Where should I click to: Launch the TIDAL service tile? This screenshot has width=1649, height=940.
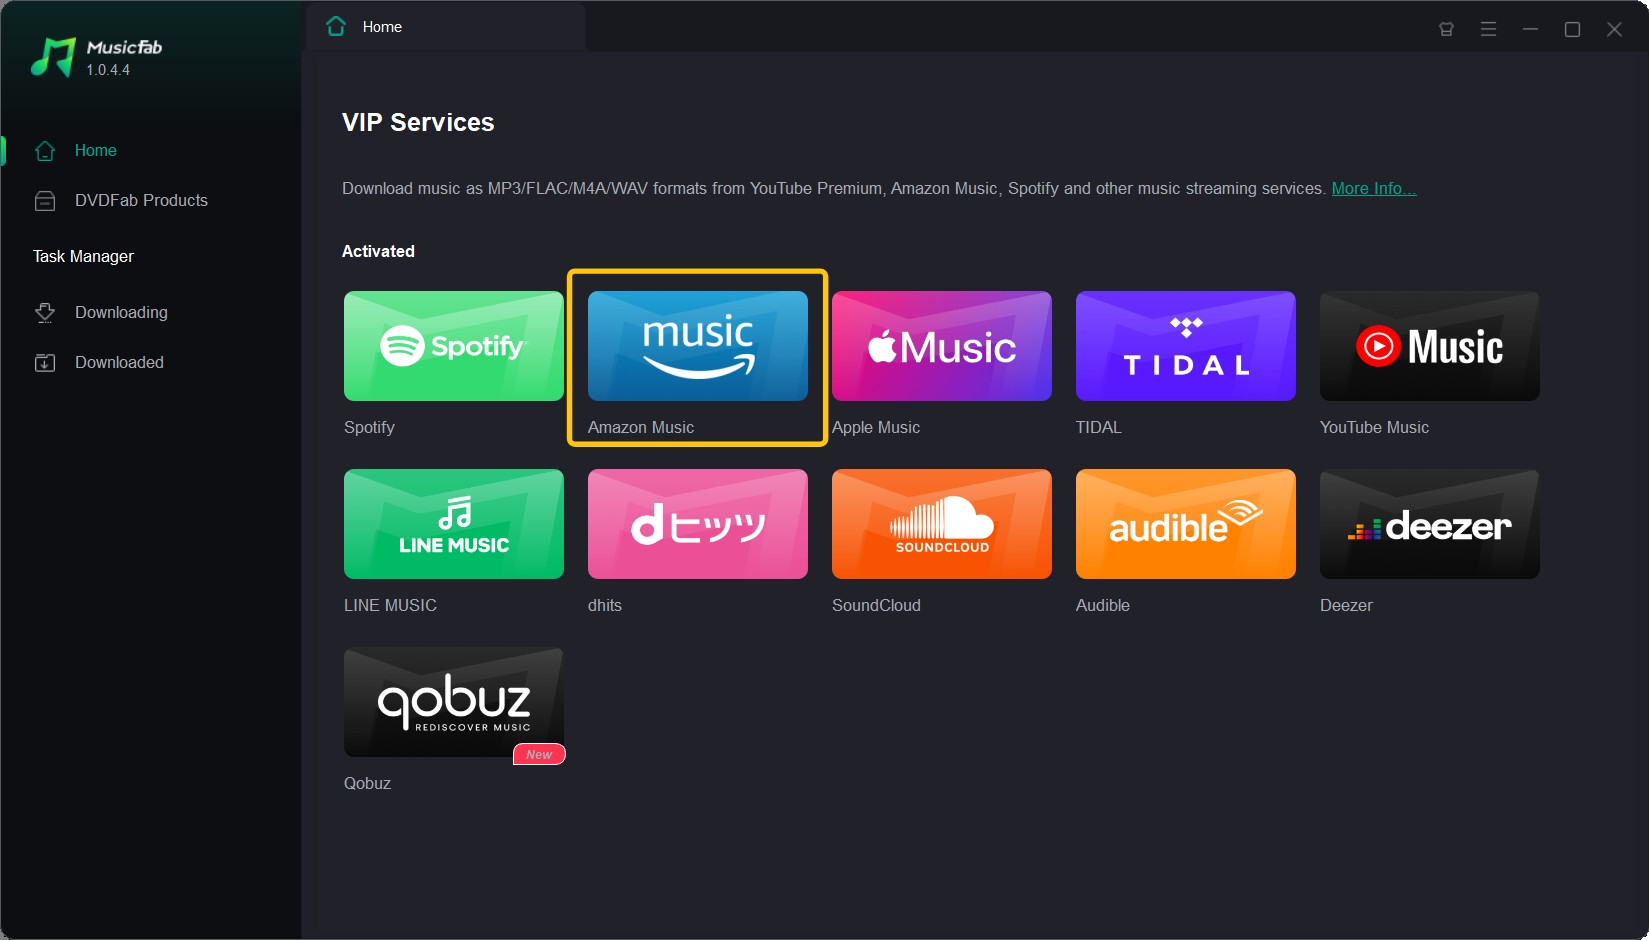click(x=1185, y=346)
